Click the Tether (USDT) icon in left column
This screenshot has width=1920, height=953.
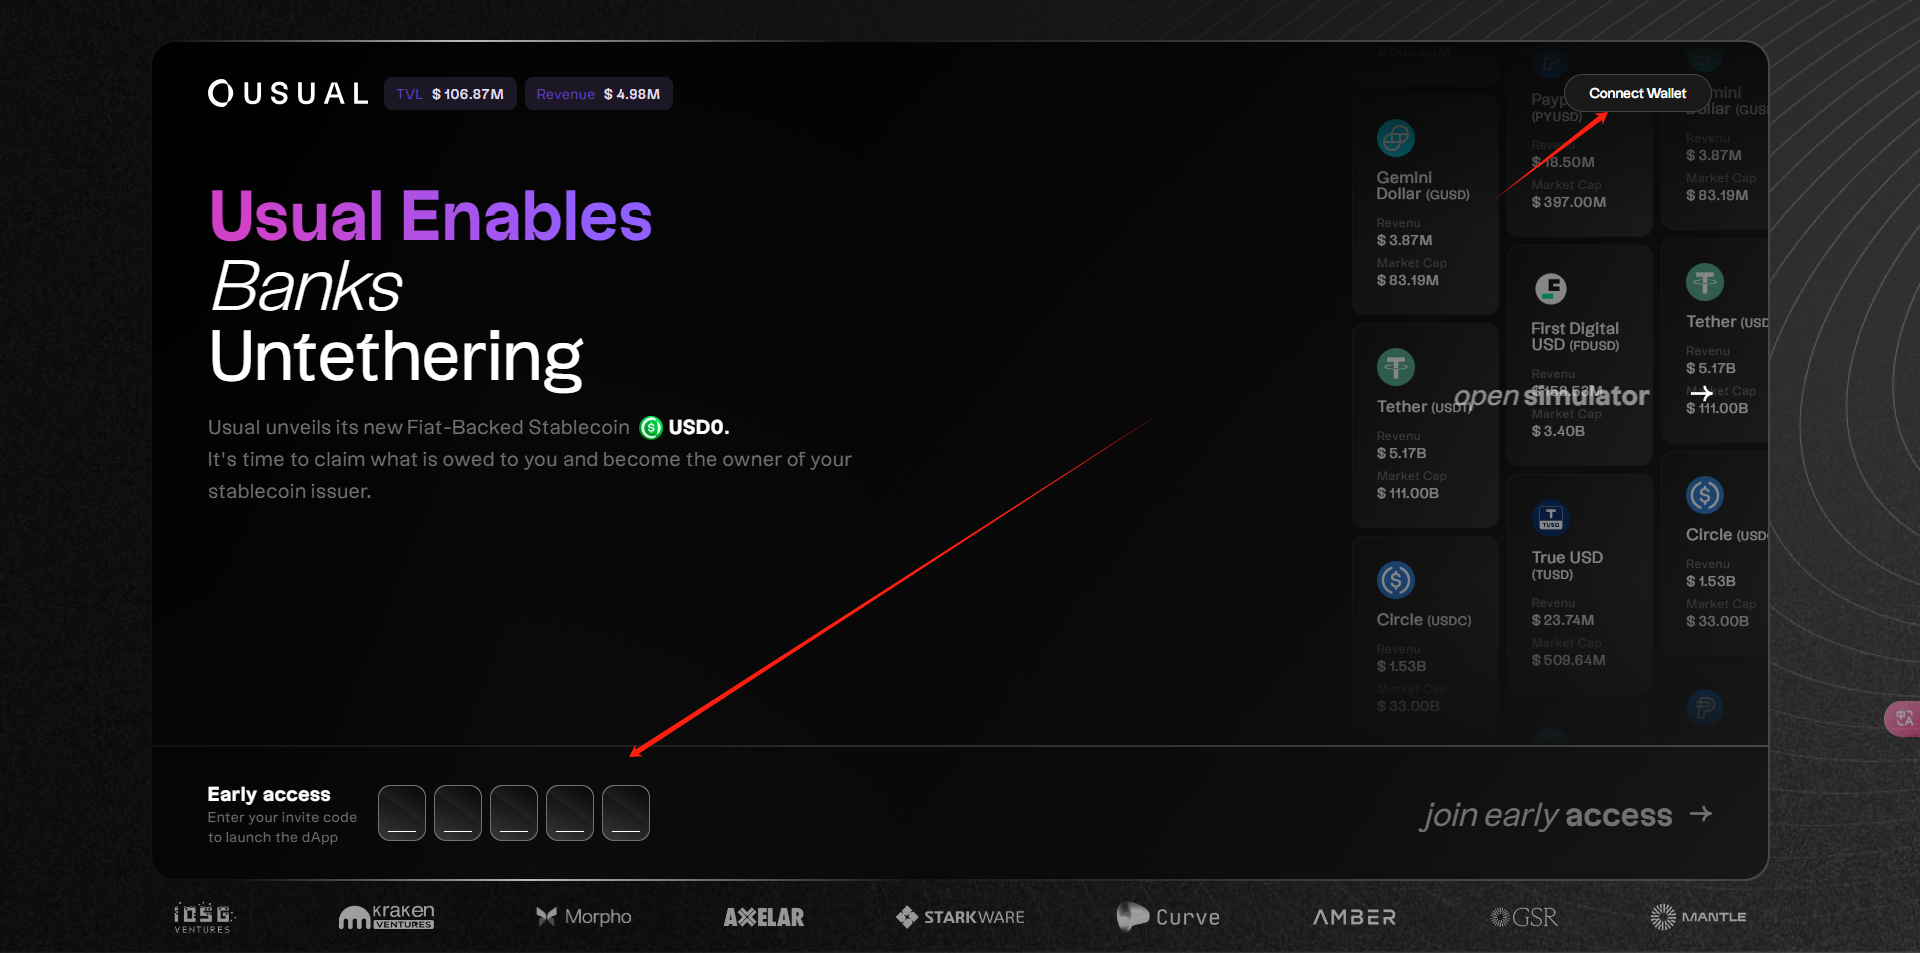tap(1396, 367)
